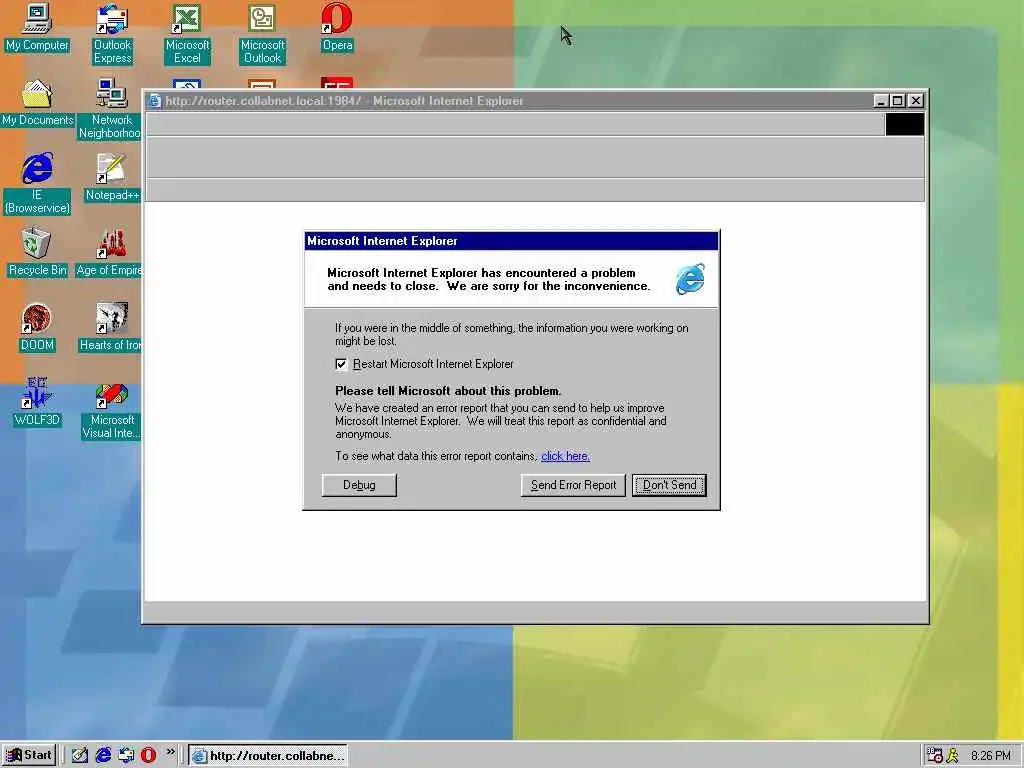Screen dimensions: 1024x768
Task: Click the Send Error Report button
Action: click(x=573, y=485)
